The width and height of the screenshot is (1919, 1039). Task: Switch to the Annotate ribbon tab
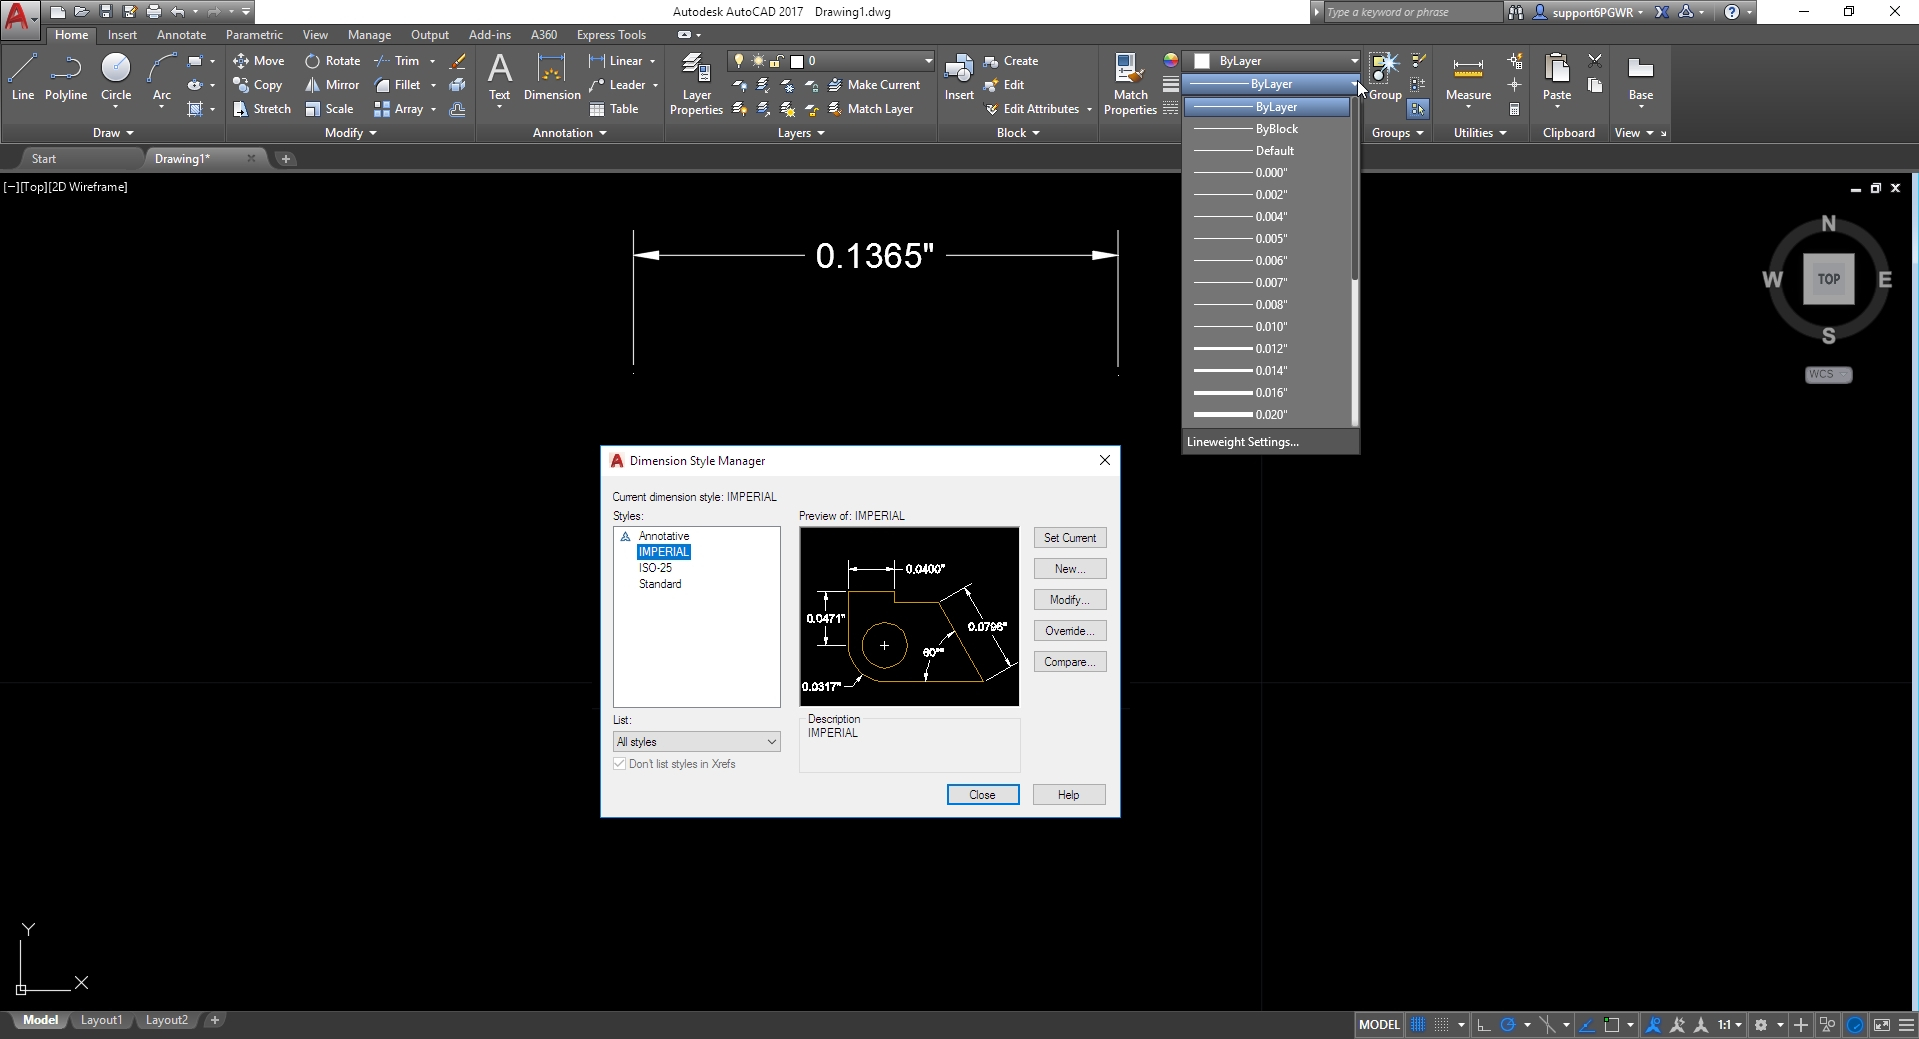181,35
